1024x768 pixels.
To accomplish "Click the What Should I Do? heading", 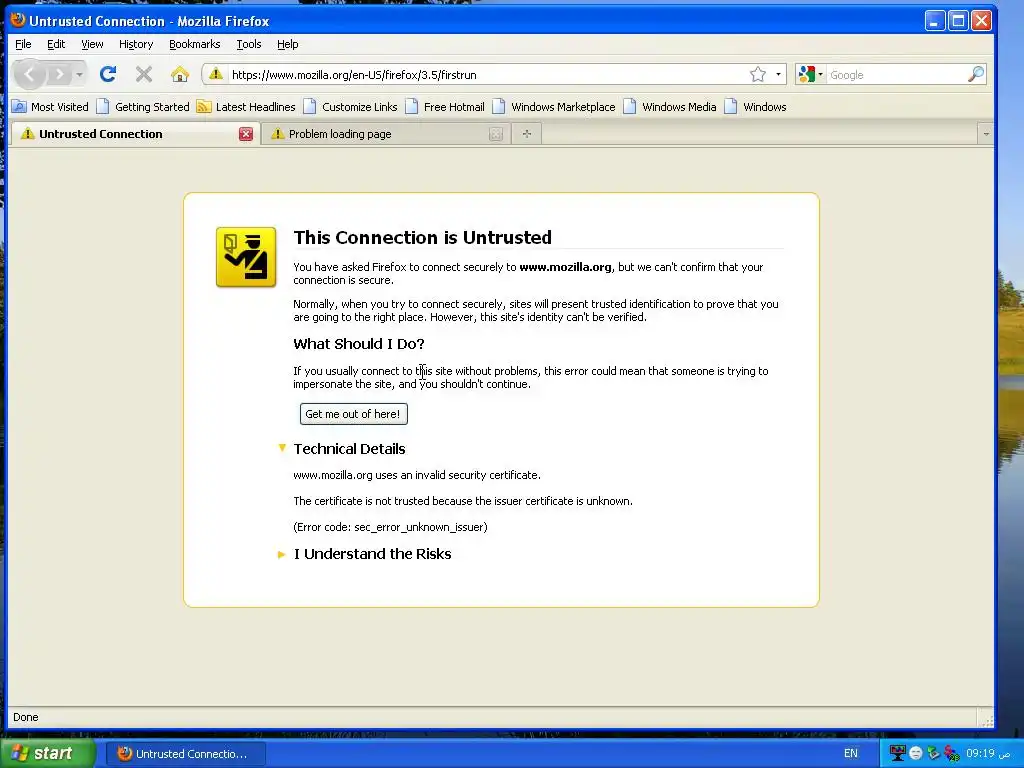I will [x=359, y=344].
